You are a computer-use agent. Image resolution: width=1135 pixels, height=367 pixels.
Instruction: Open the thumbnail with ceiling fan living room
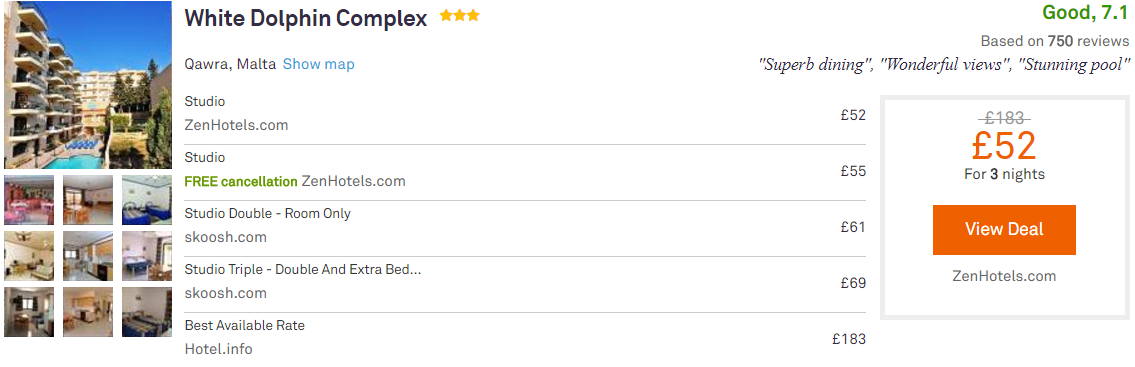point(29,256)
